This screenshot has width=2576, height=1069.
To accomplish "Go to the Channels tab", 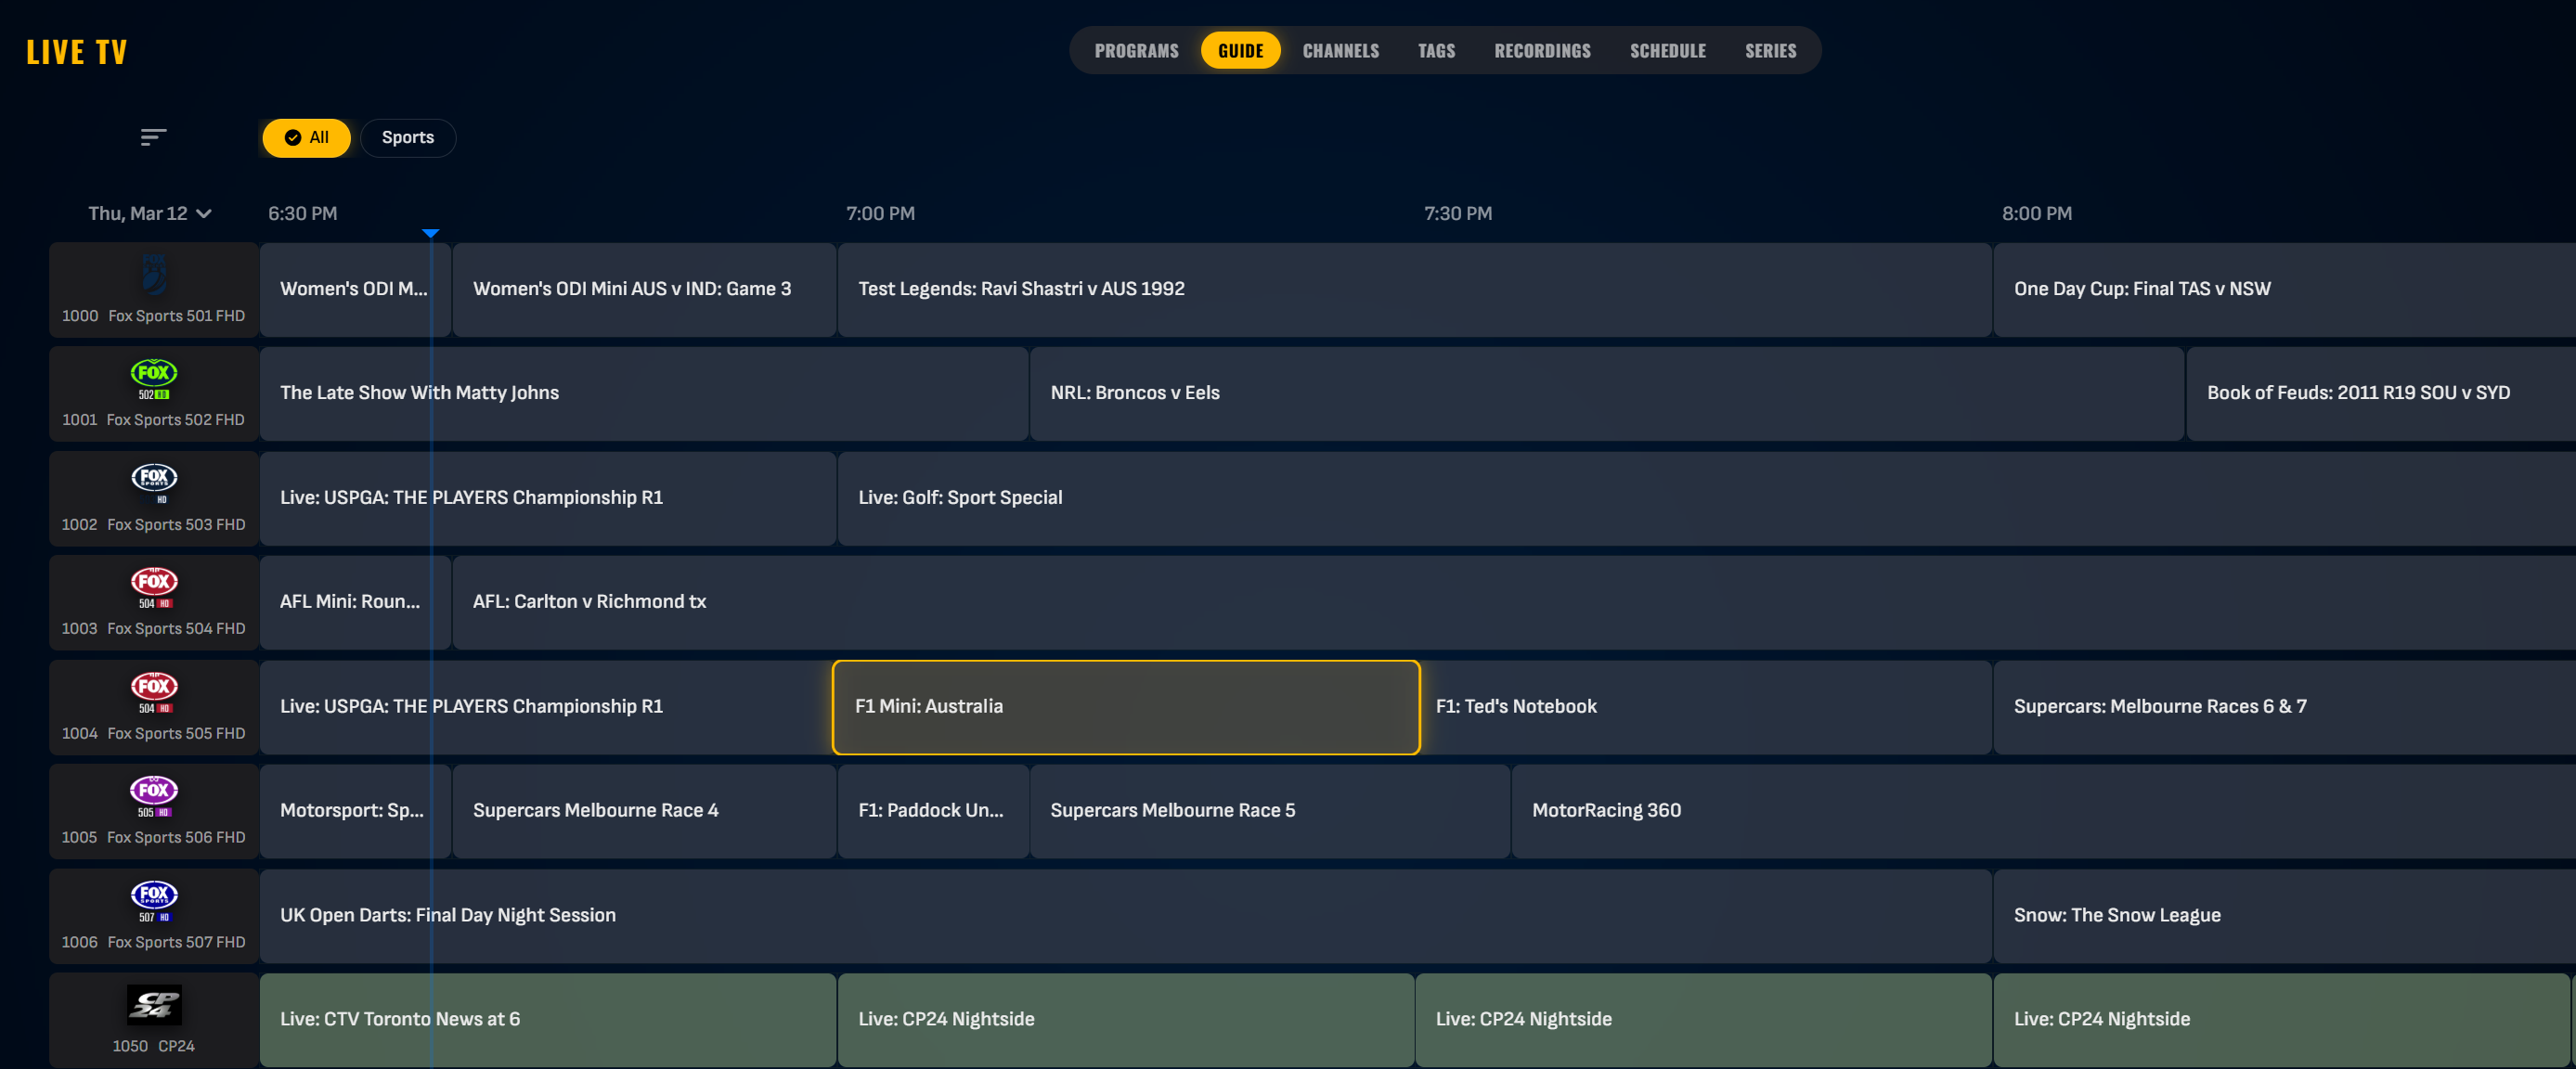I will (1340, 51).
